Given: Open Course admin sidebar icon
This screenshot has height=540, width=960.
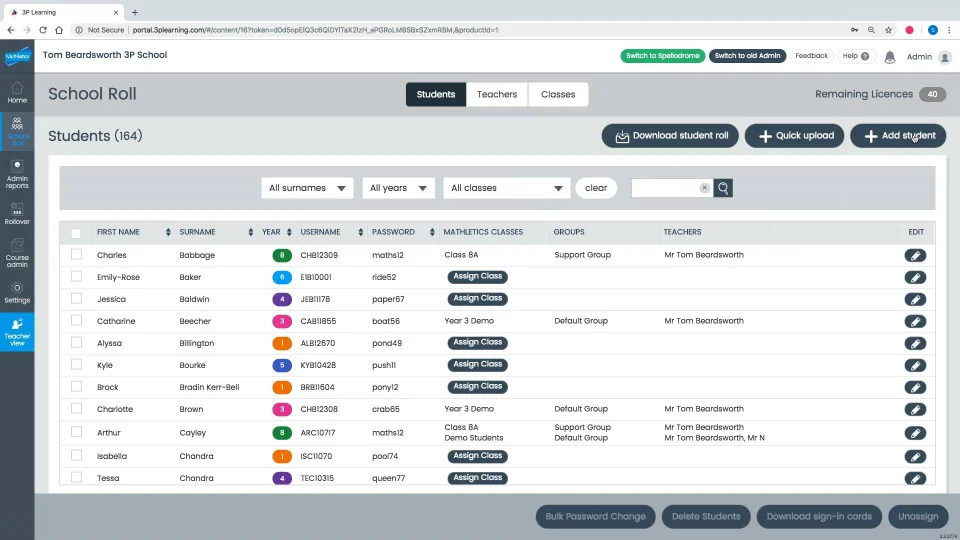Looking at the screenshot, I should [17, 253].
